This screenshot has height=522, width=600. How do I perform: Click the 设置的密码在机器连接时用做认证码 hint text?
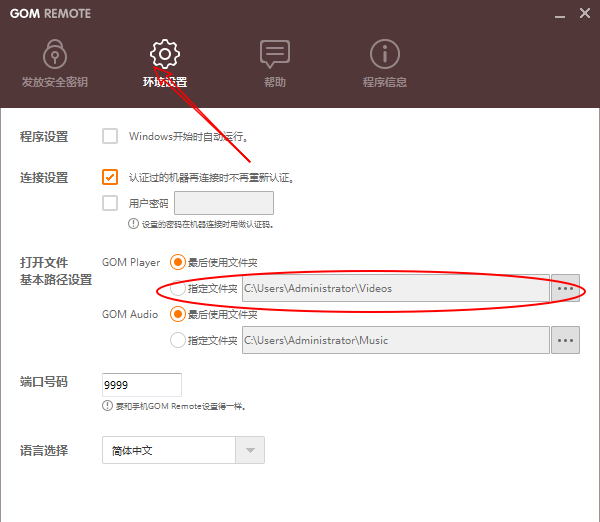point(207,224)
